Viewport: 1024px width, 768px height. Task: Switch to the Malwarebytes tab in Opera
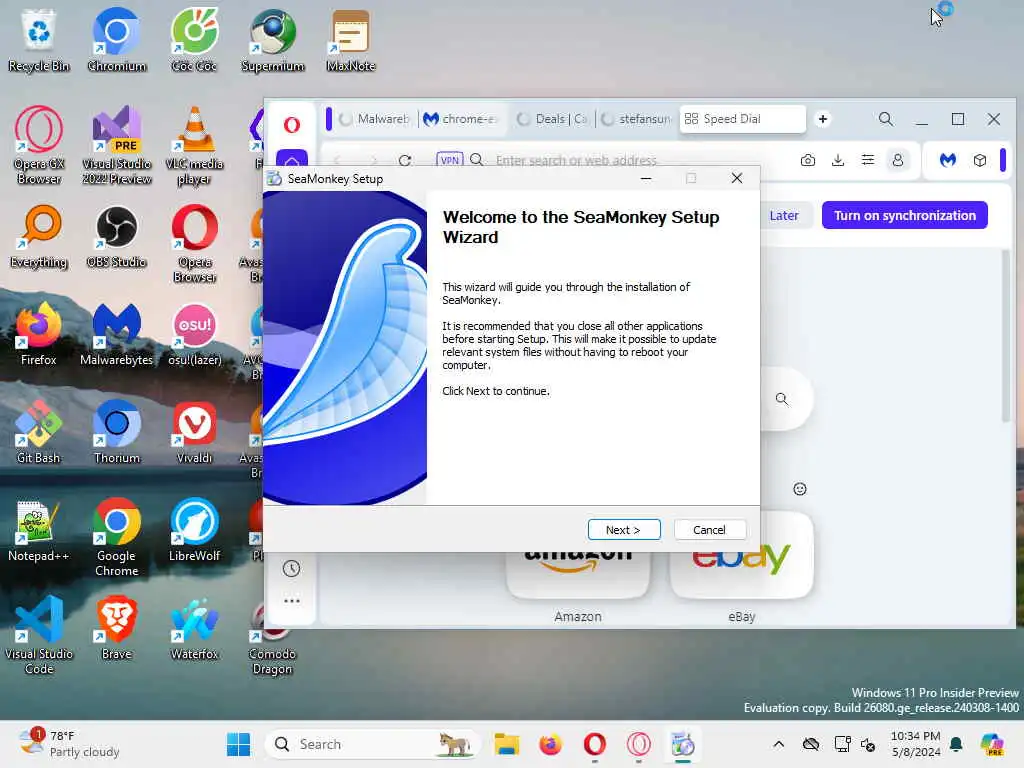click(x=374, y=119)
